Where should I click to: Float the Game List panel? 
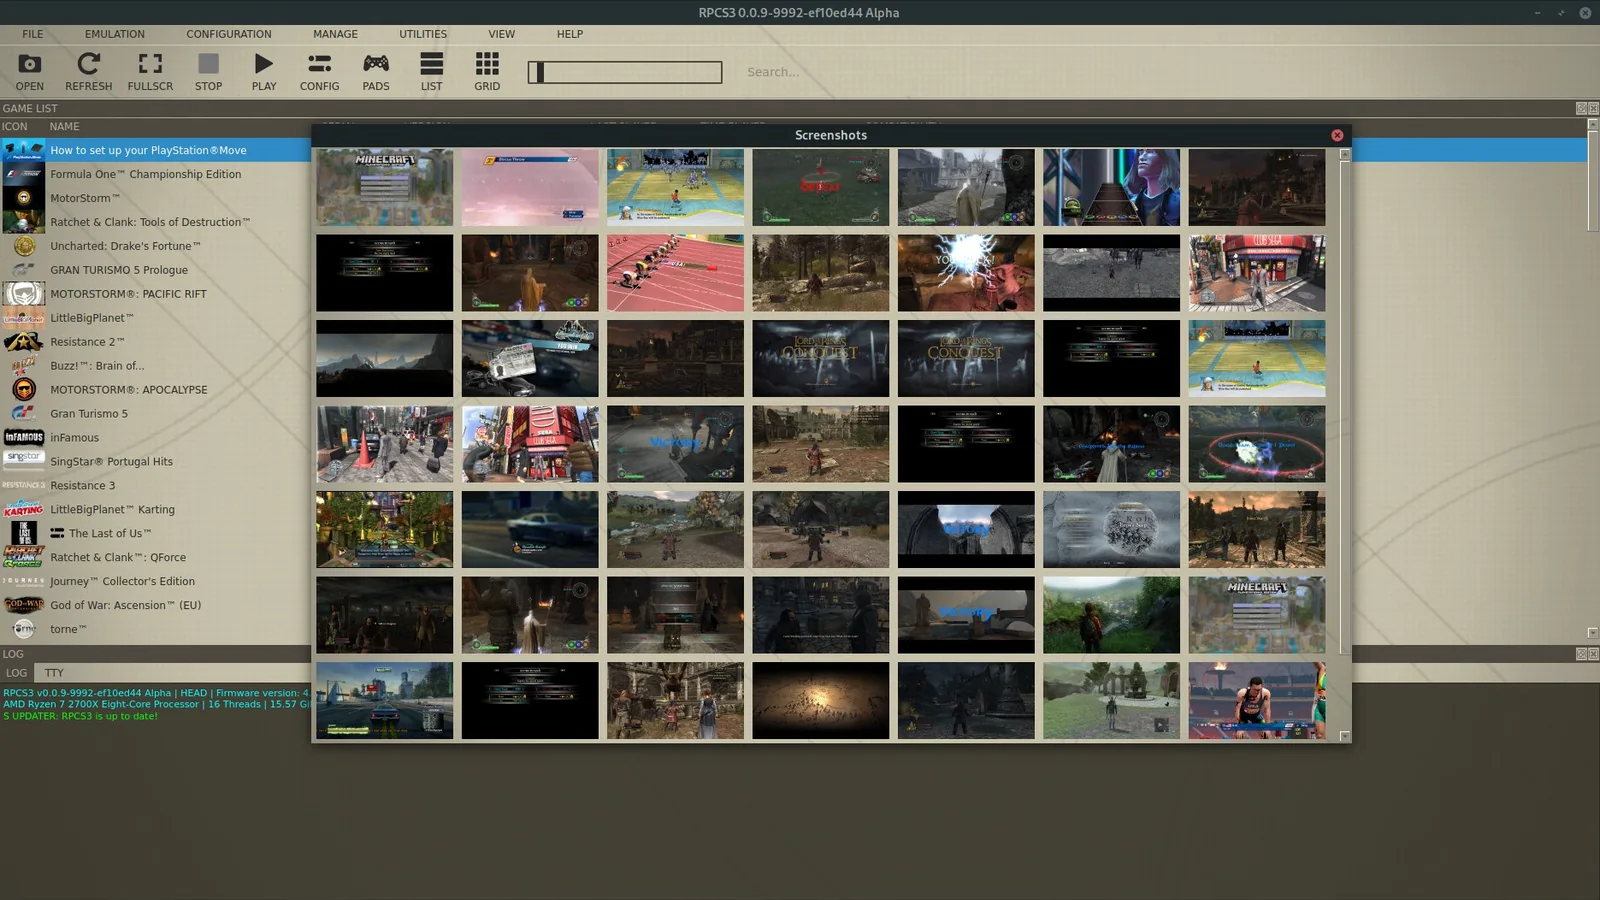click(1581, 108)
